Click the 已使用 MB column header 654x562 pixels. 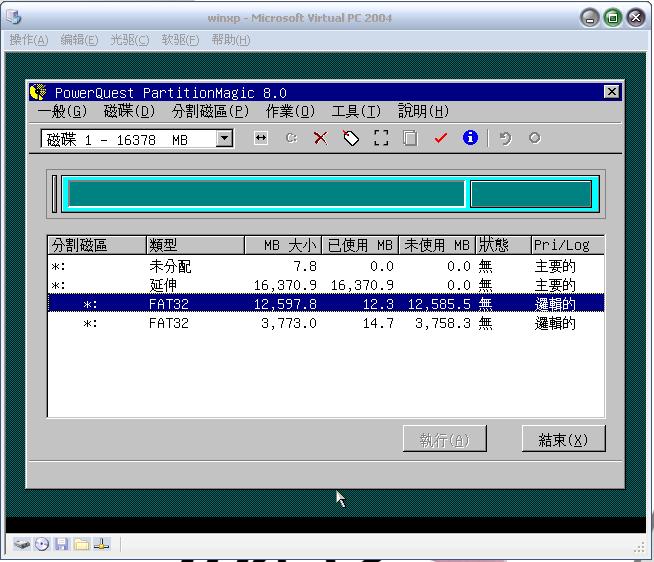360,245
